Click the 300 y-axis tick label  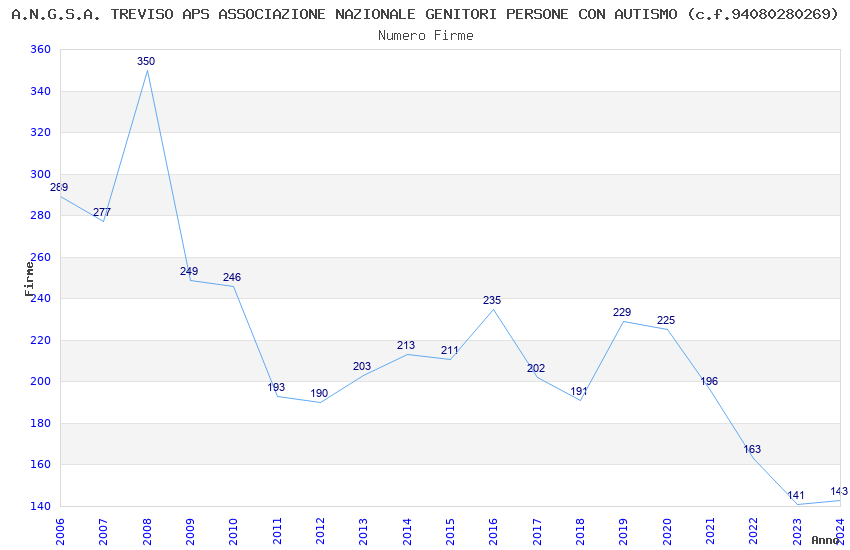pyautogui.click(x=41, y=174)
